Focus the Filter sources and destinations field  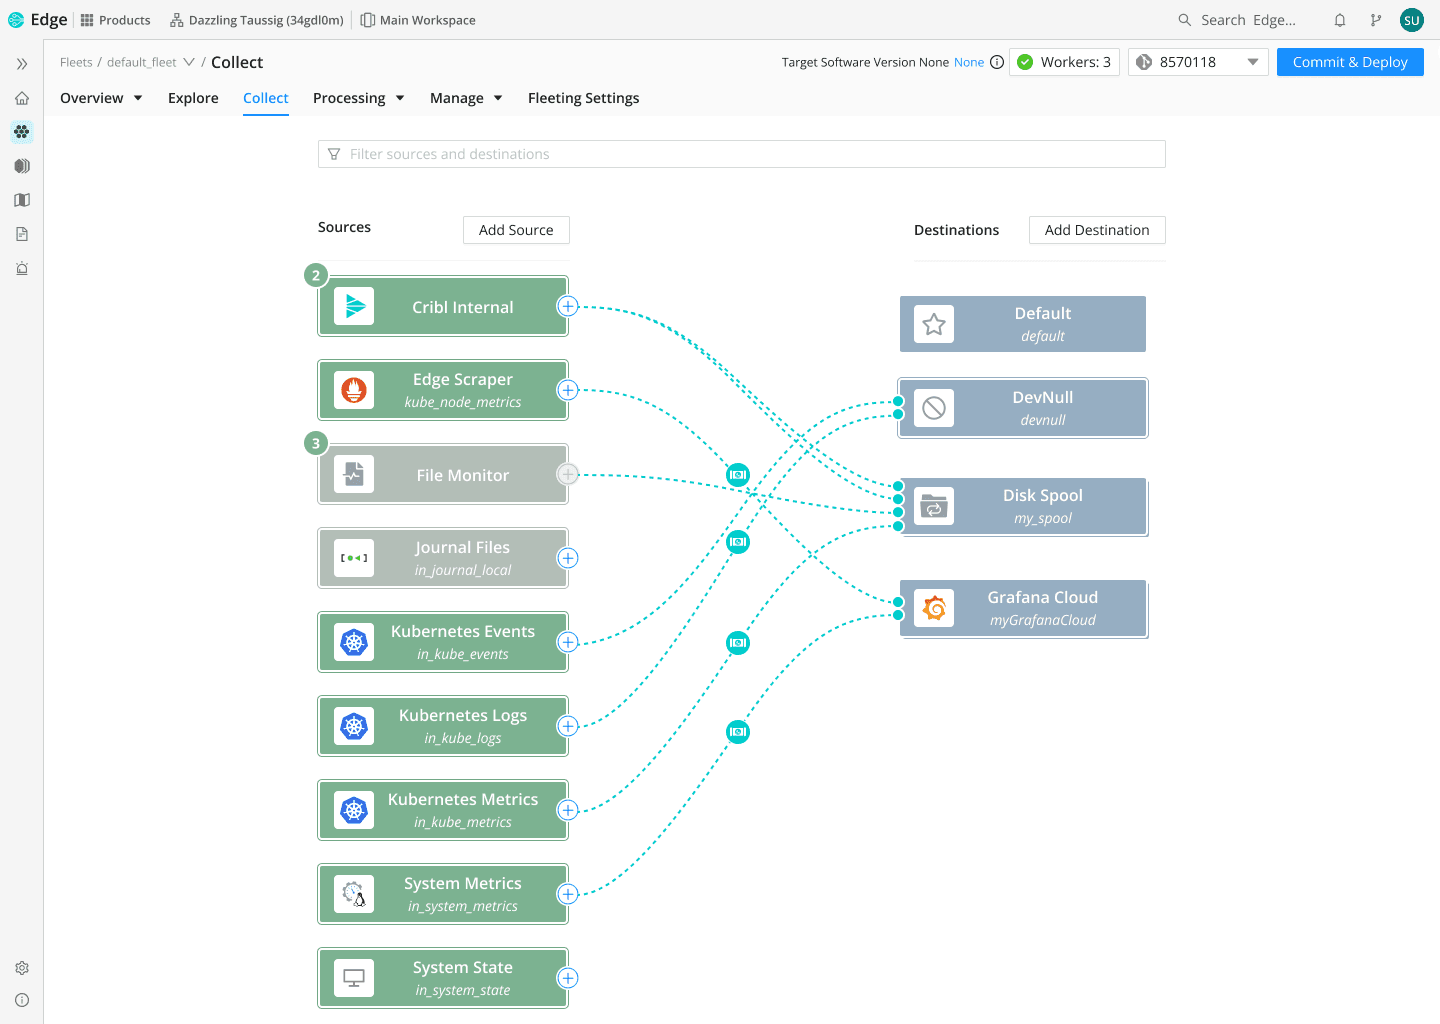tap(742, 154)
